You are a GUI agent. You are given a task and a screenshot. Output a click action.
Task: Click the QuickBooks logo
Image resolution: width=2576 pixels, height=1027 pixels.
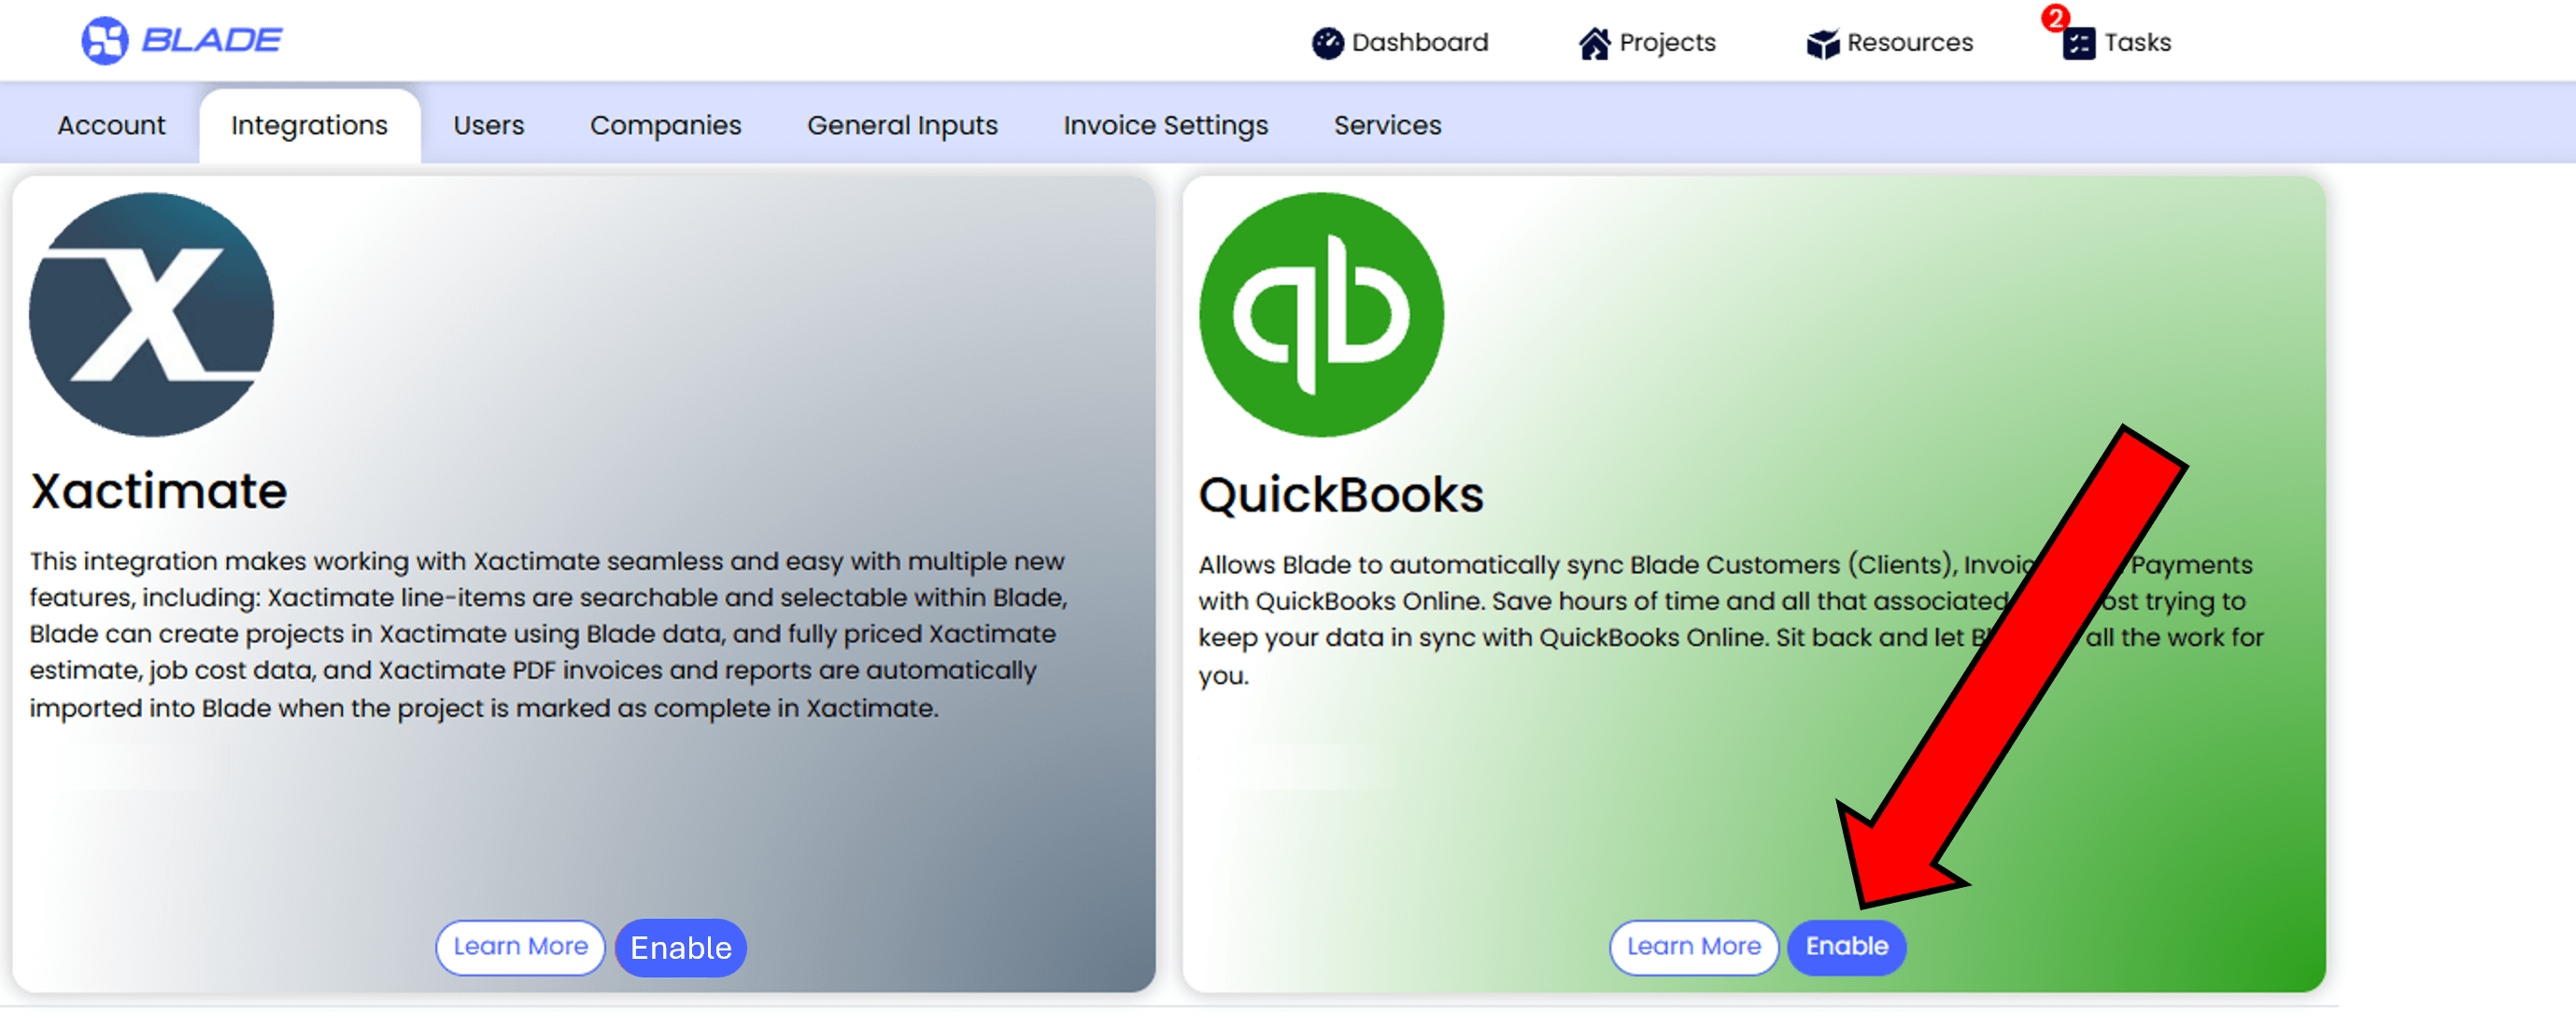(1321, 315)
